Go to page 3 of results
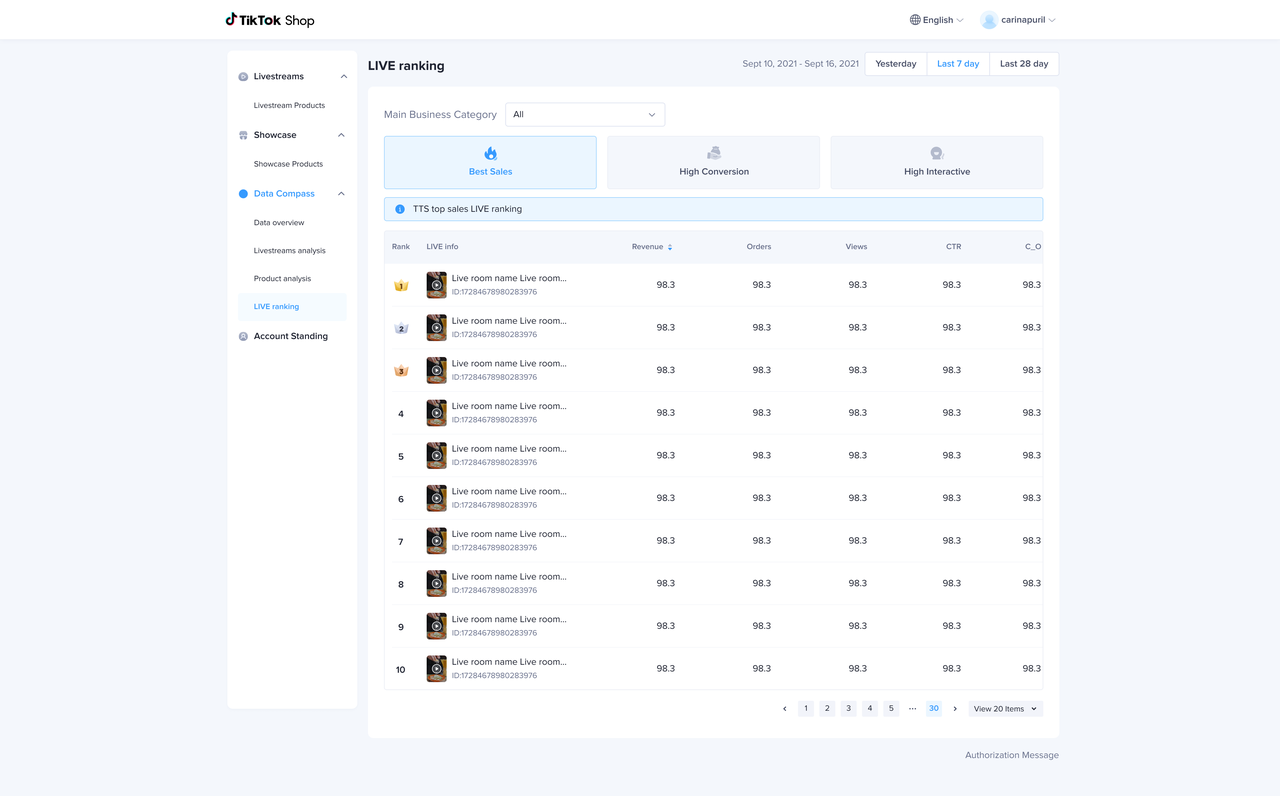 click(848, 709)
